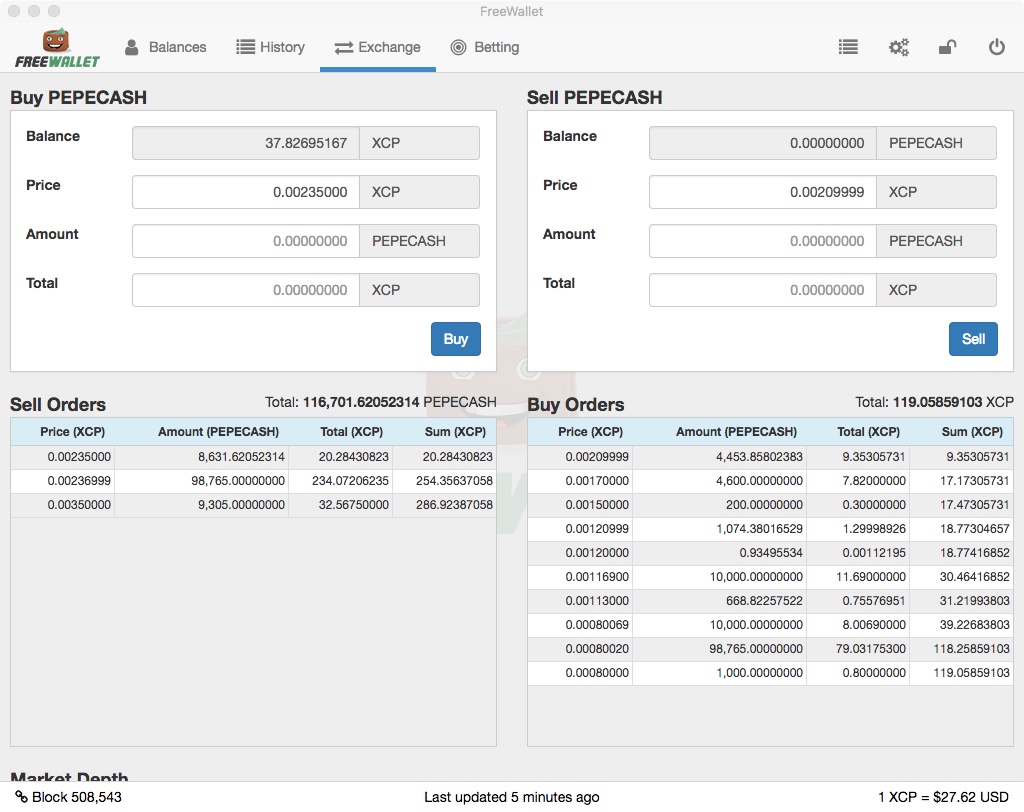
Task: Select buy order priced 0.00120999
Action: (770, 528)
